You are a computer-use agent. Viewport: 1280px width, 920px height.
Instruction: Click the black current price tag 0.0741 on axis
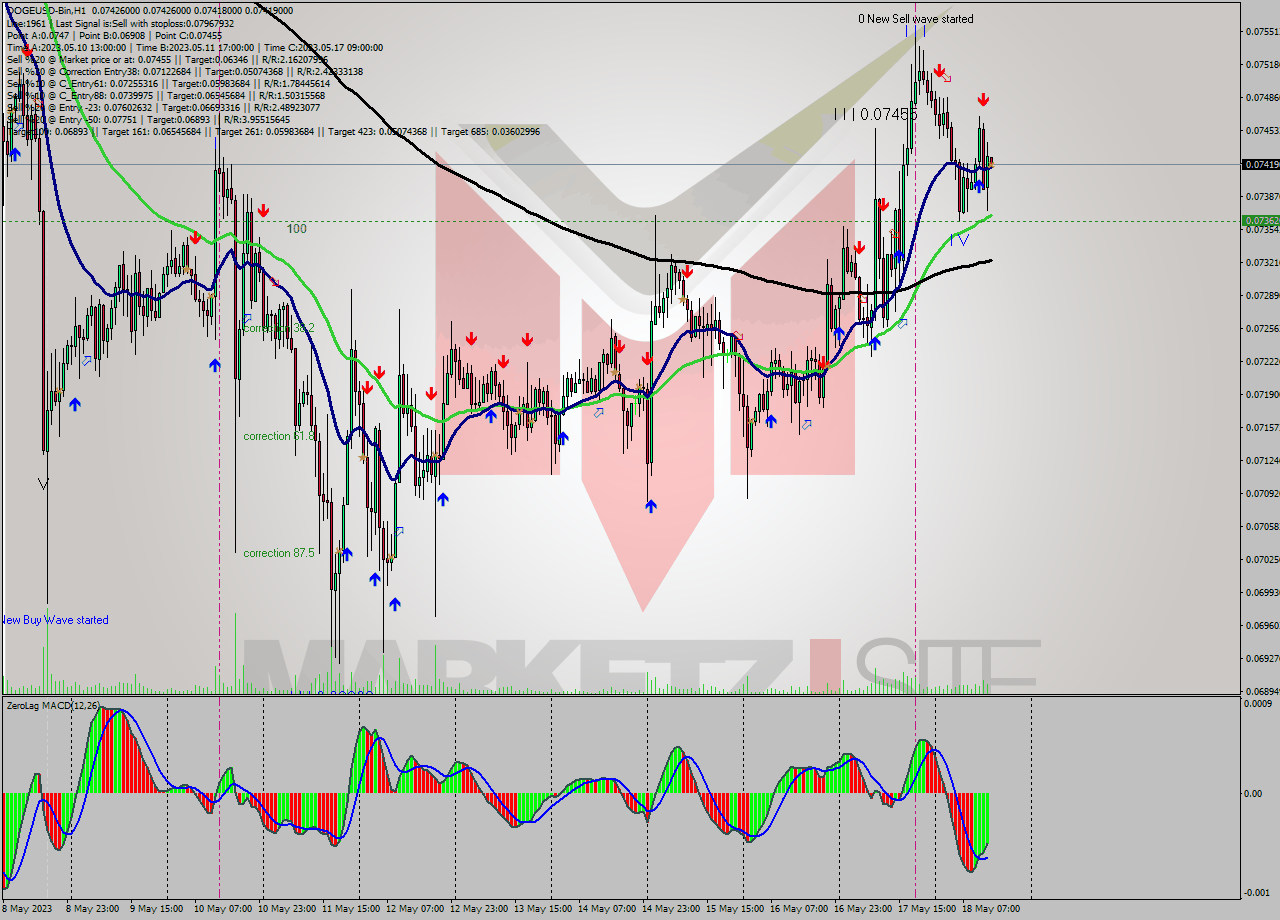[x=1259, y=164]
